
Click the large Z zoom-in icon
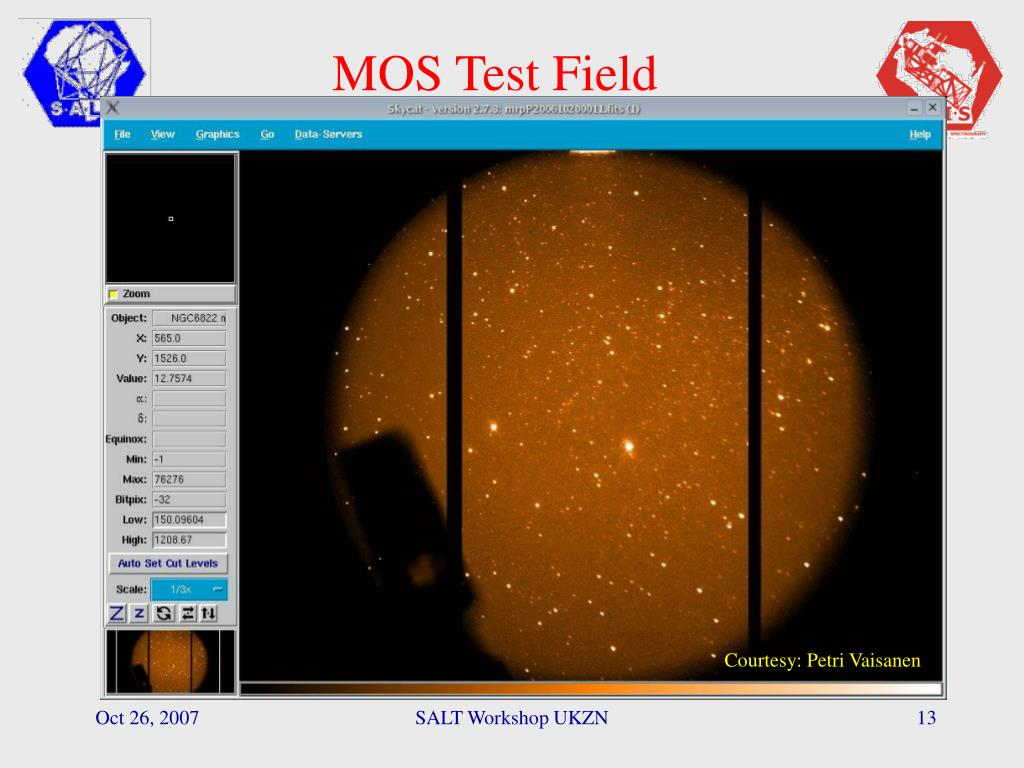(116, 613)
